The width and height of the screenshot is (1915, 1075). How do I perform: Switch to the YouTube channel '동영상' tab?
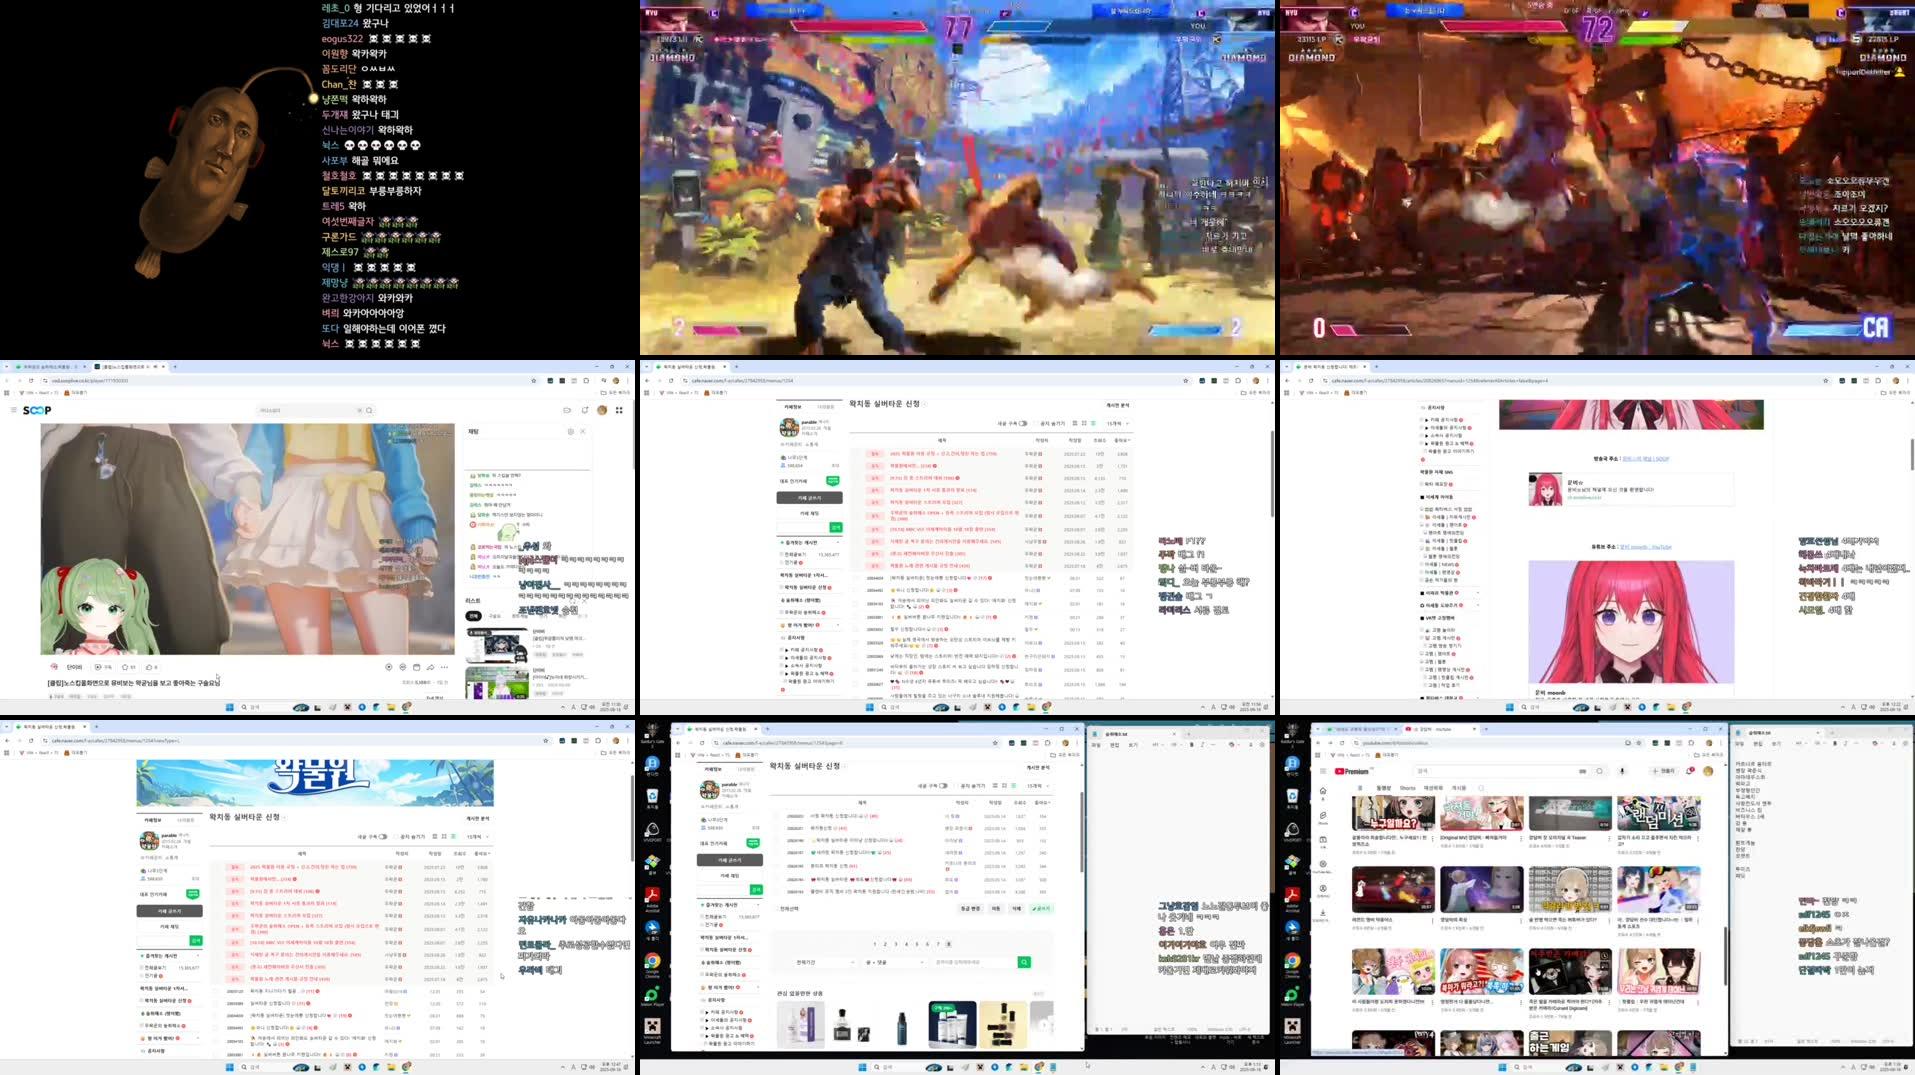(x=1383, y=788)
